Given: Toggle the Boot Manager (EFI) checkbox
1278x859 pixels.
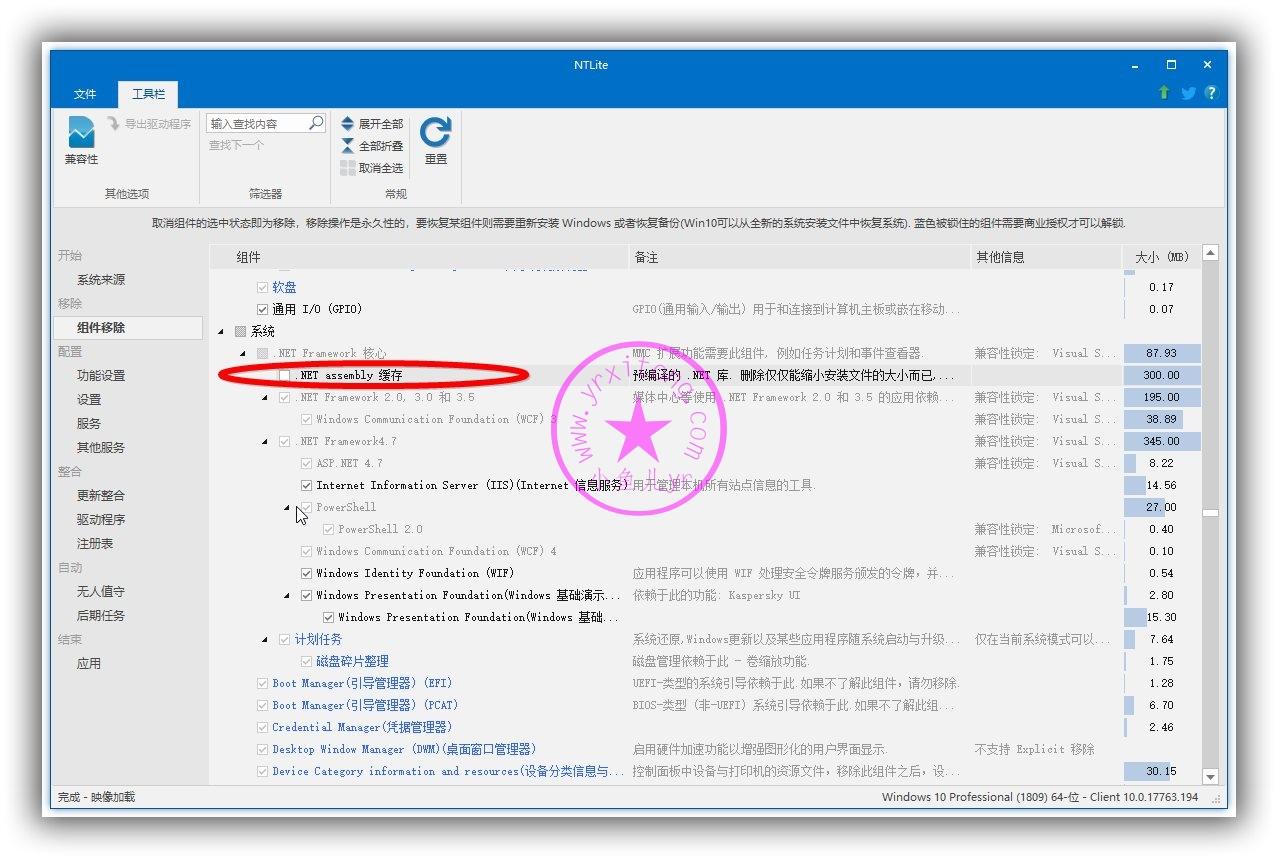Looking at the screenshot, I should (x=263, y=683).
